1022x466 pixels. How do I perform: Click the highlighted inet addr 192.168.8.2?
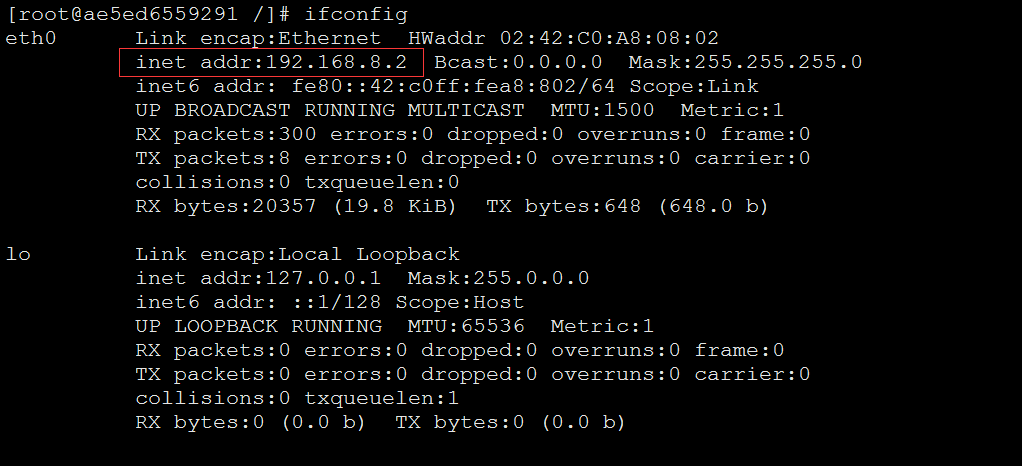[271, 63]
